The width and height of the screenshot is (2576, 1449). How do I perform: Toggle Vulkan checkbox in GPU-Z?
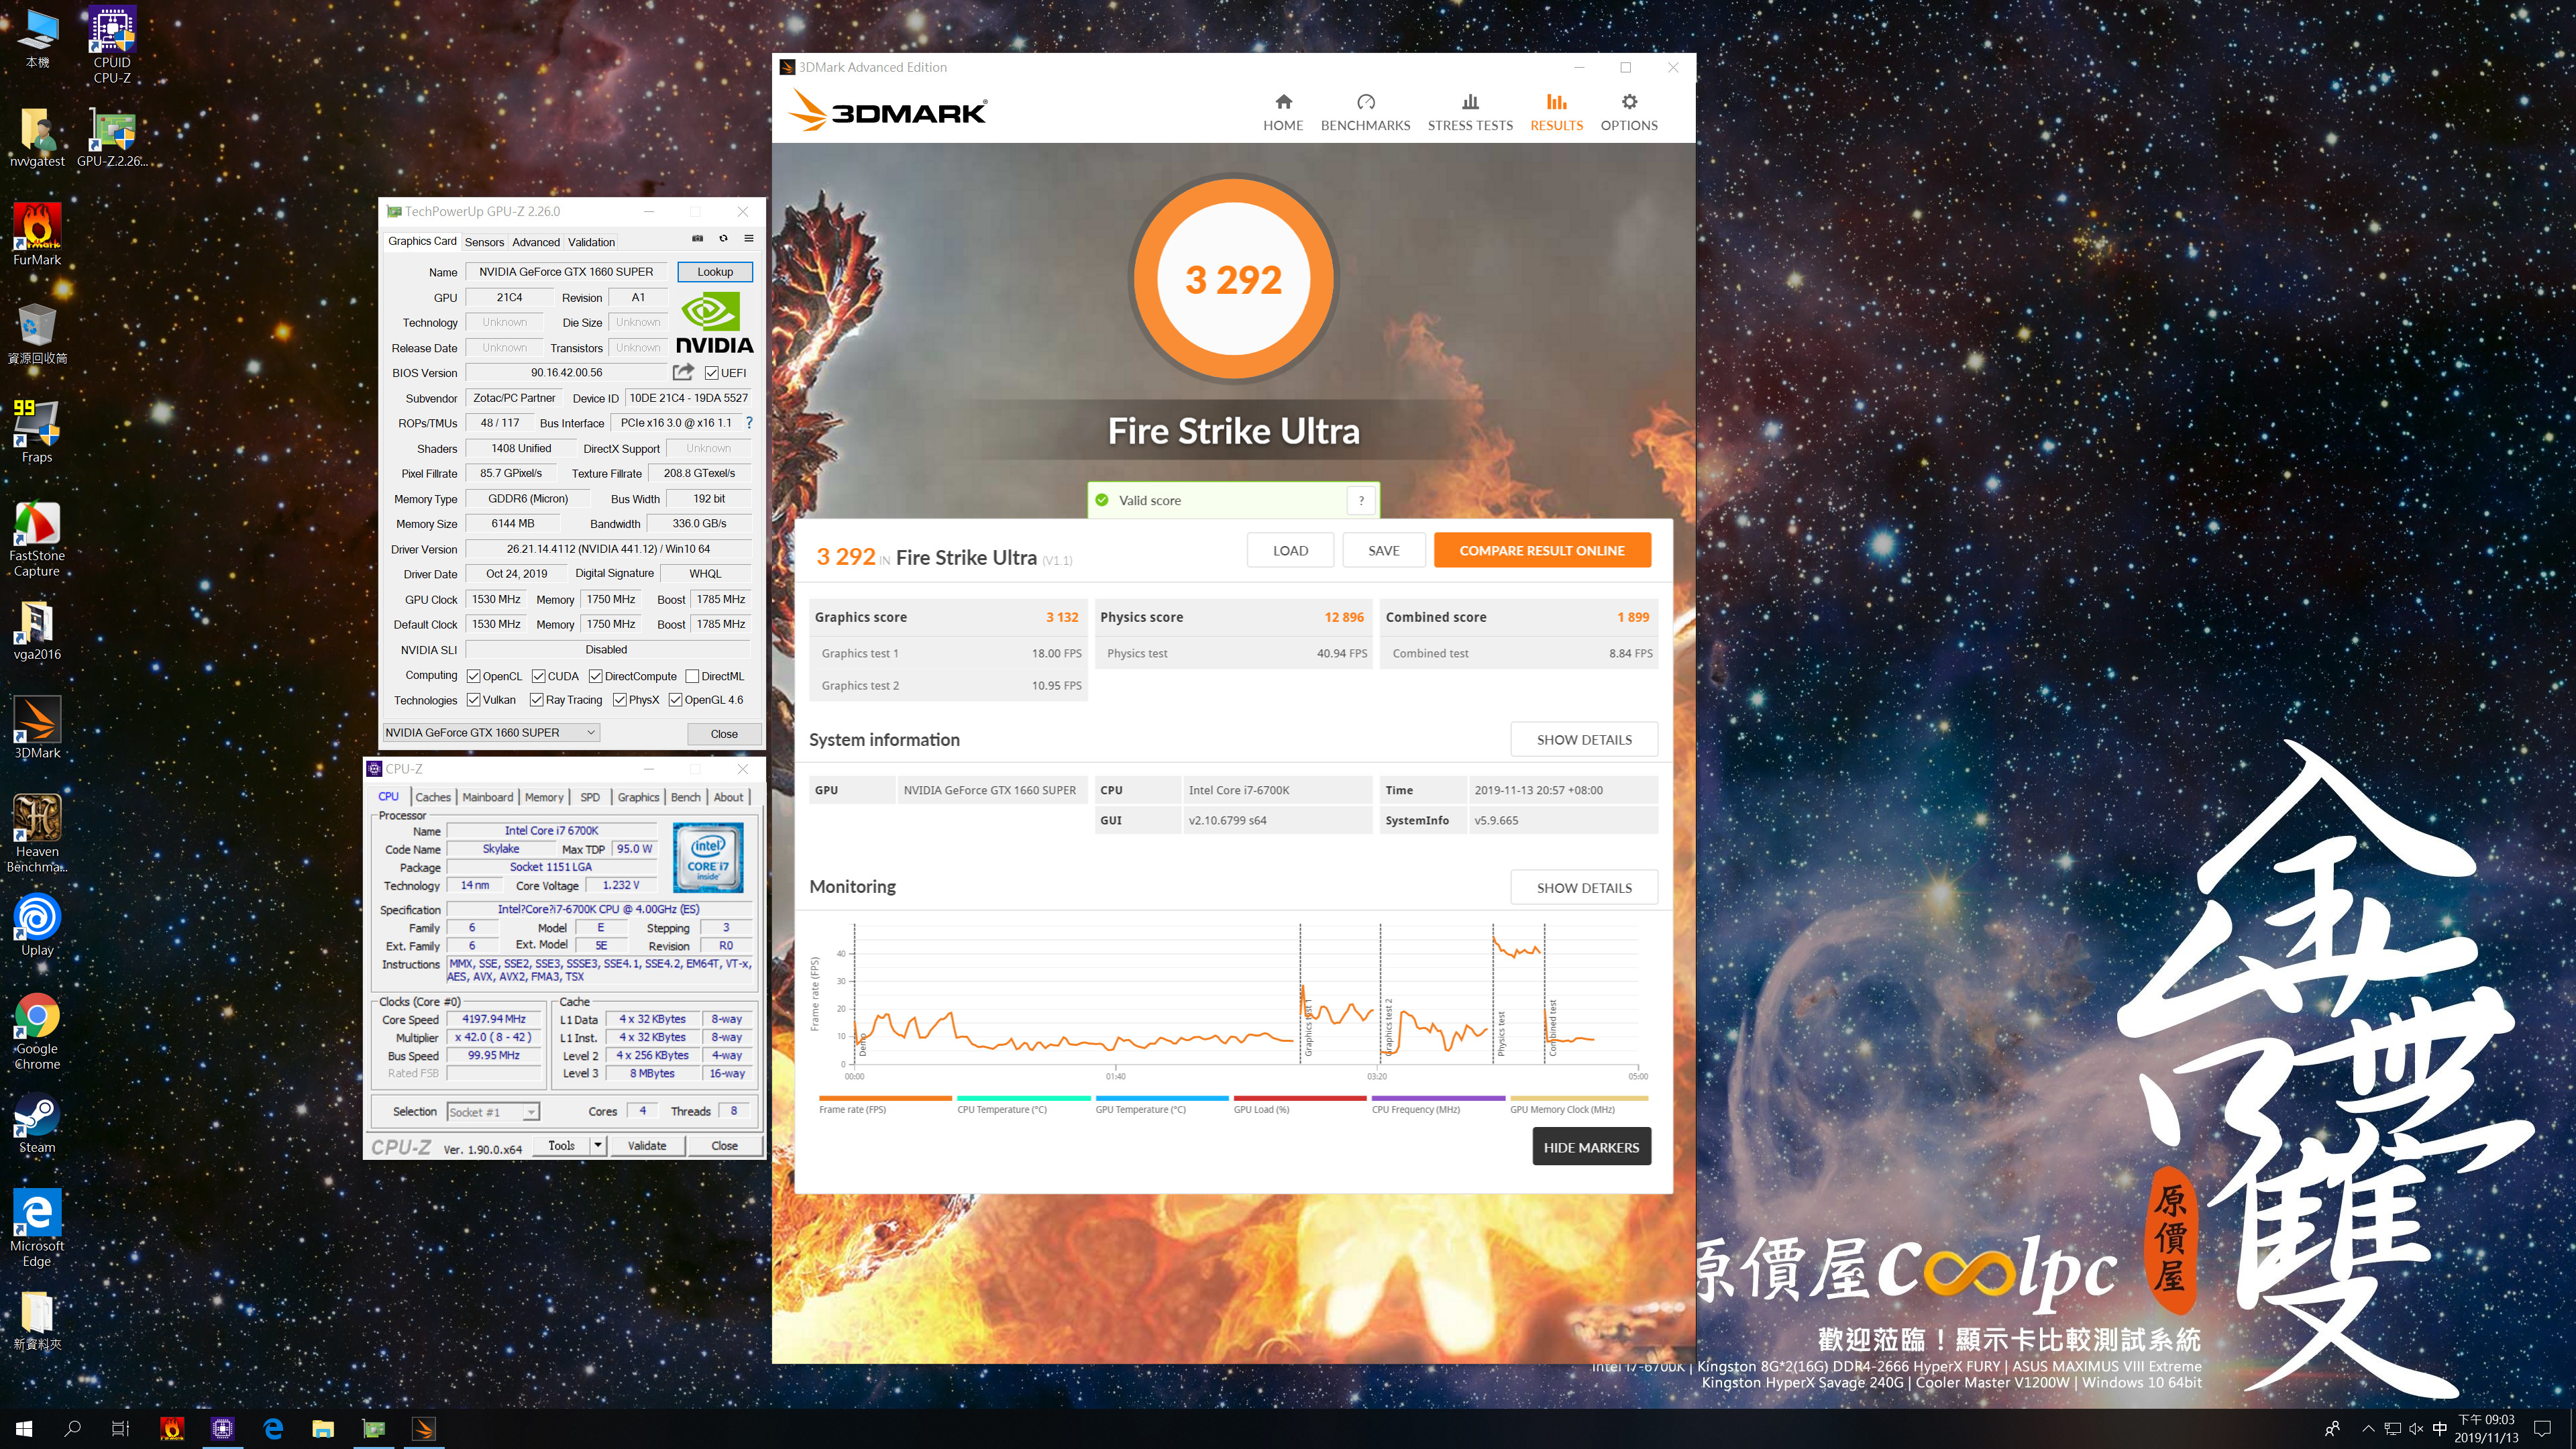(474, 700)
